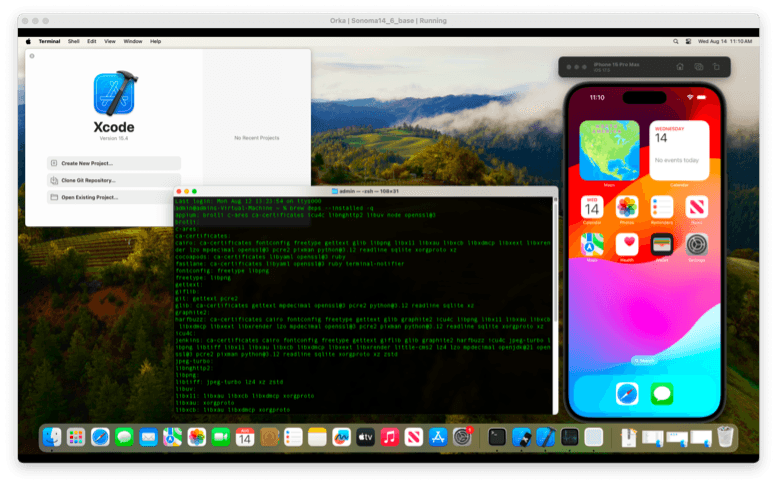This screenshot has height=488, width=782.
Task: Click the Terminal window title admin — zsh
Action: pos(368,191)
